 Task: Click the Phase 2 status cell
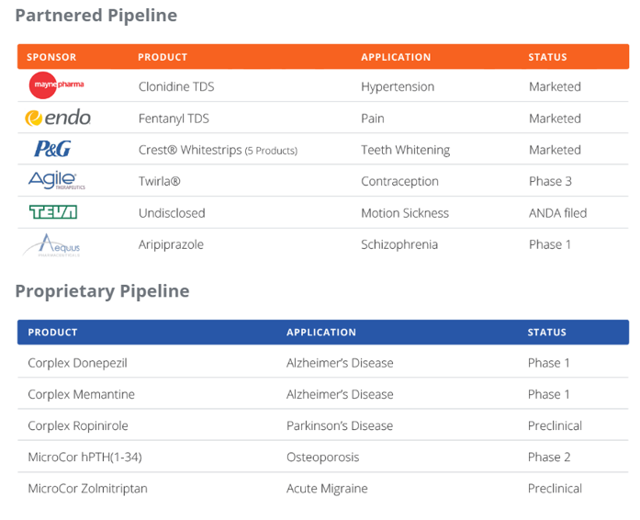(x=549, y=457)
